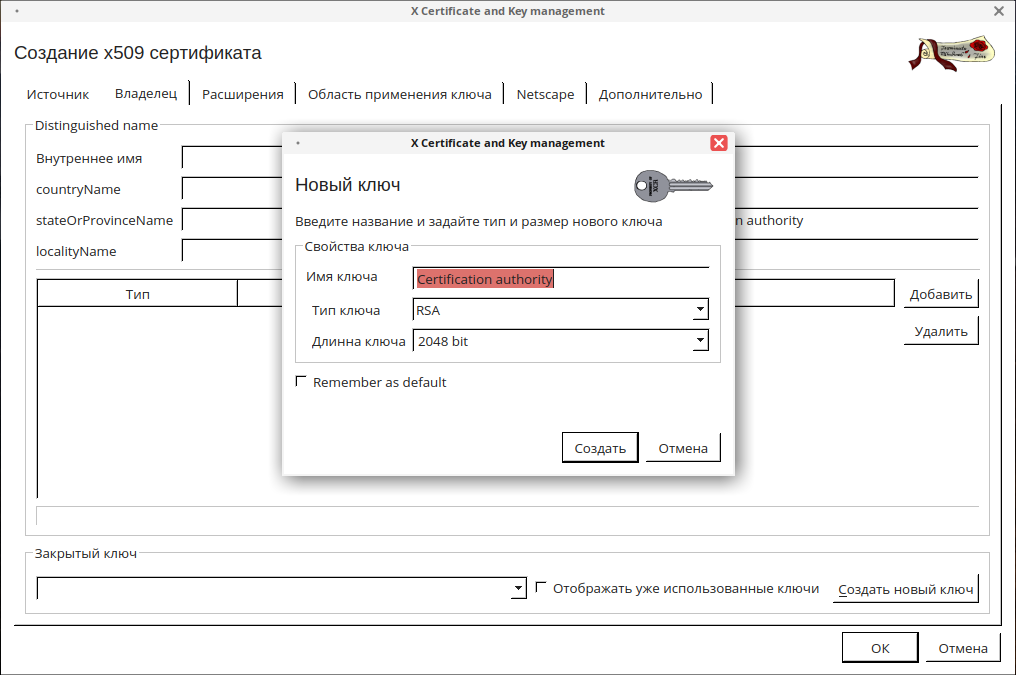Open the Расширения tab
The height and width of the screenshot is (675, 1016).
(x=243, y=94)
